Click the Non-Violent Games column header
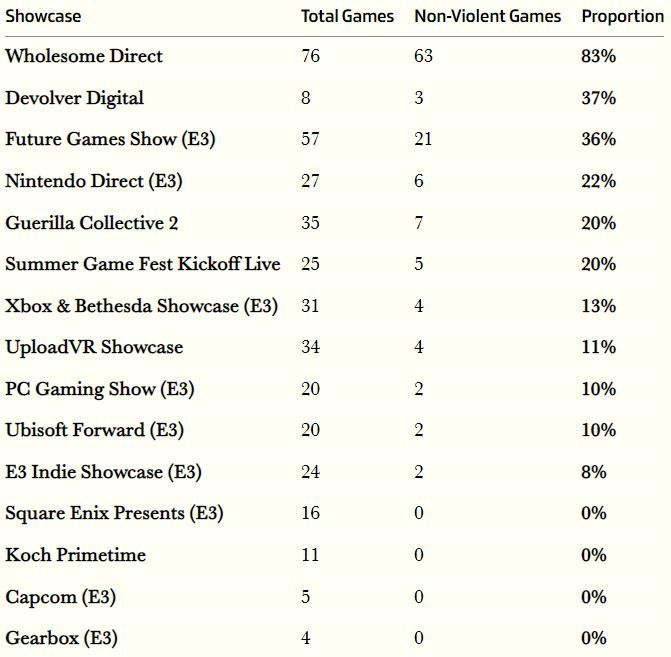The image size is (671, 657). (487, 16)
